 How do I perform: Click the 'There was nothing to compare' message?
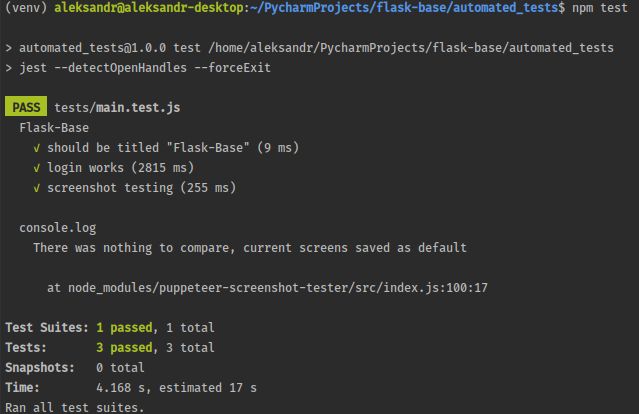[x=250, y=248]
